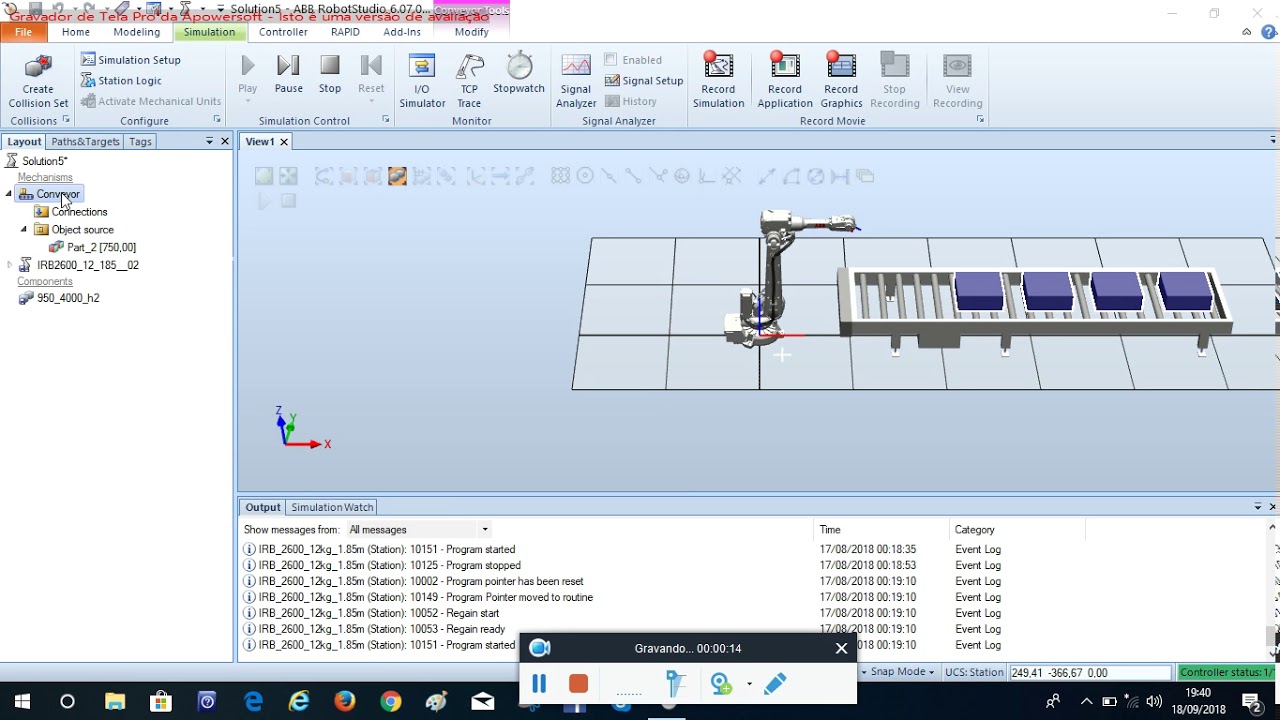This screenshot has height=720, width=1280.
Task: Open the I/O Simulator
Action: click(422, 81)
